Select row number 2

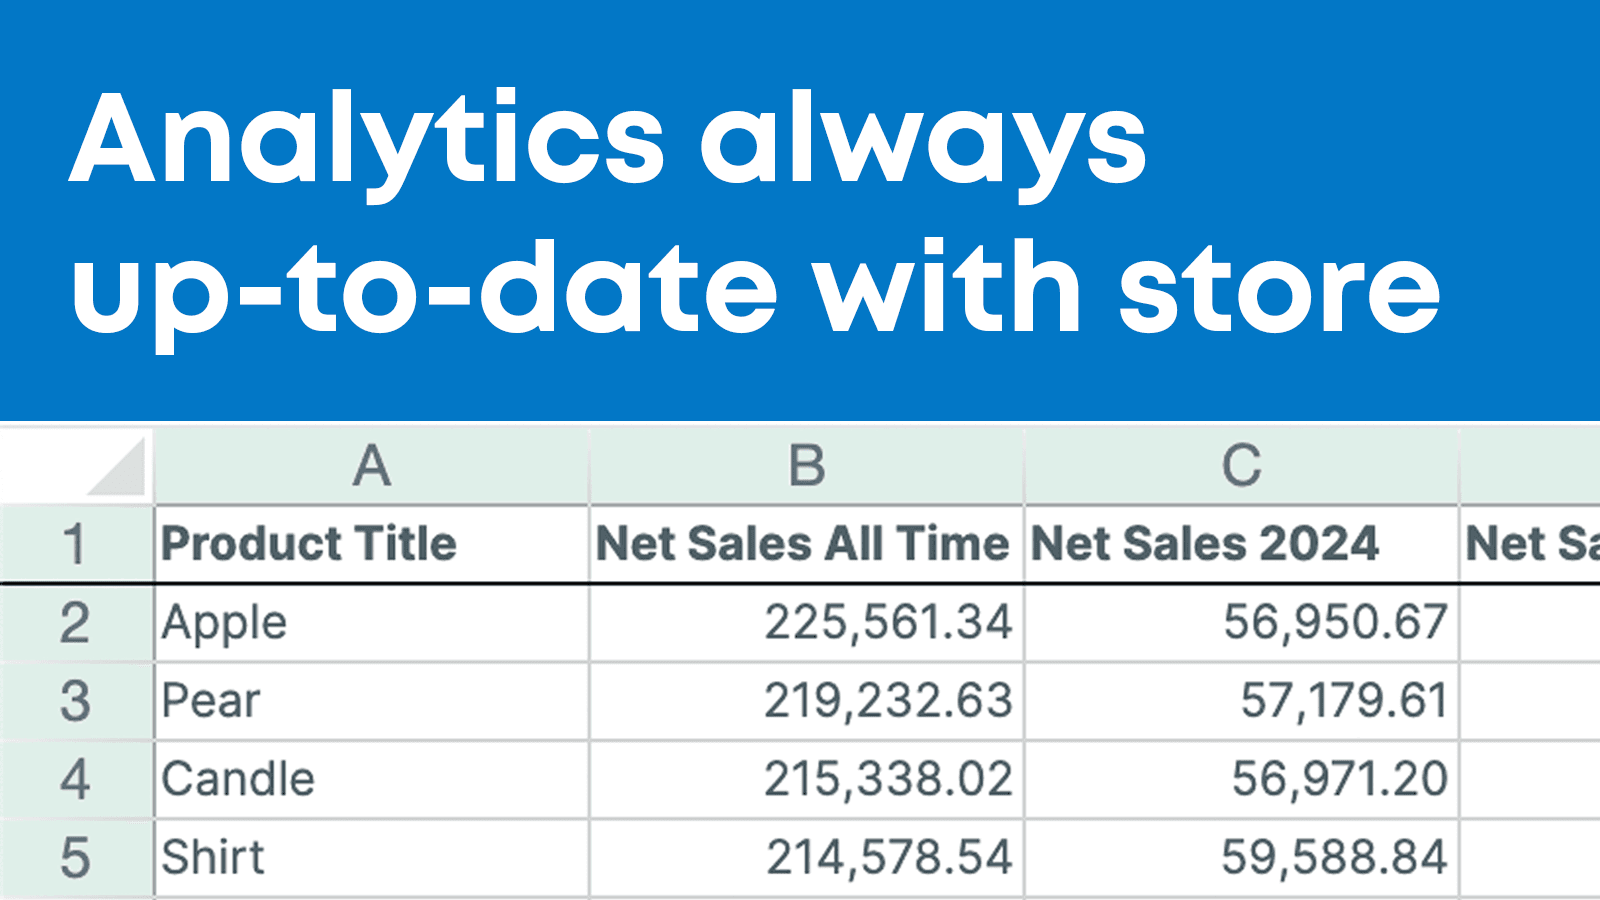[75, 621]
